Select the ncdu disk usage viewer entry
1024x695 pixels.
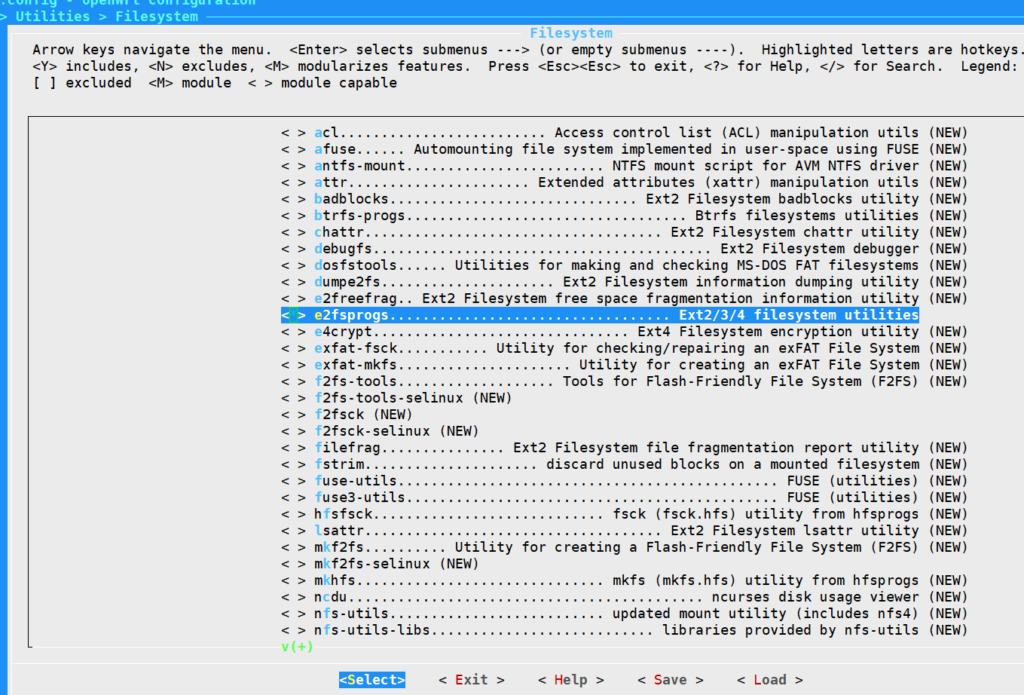point(624,598)
